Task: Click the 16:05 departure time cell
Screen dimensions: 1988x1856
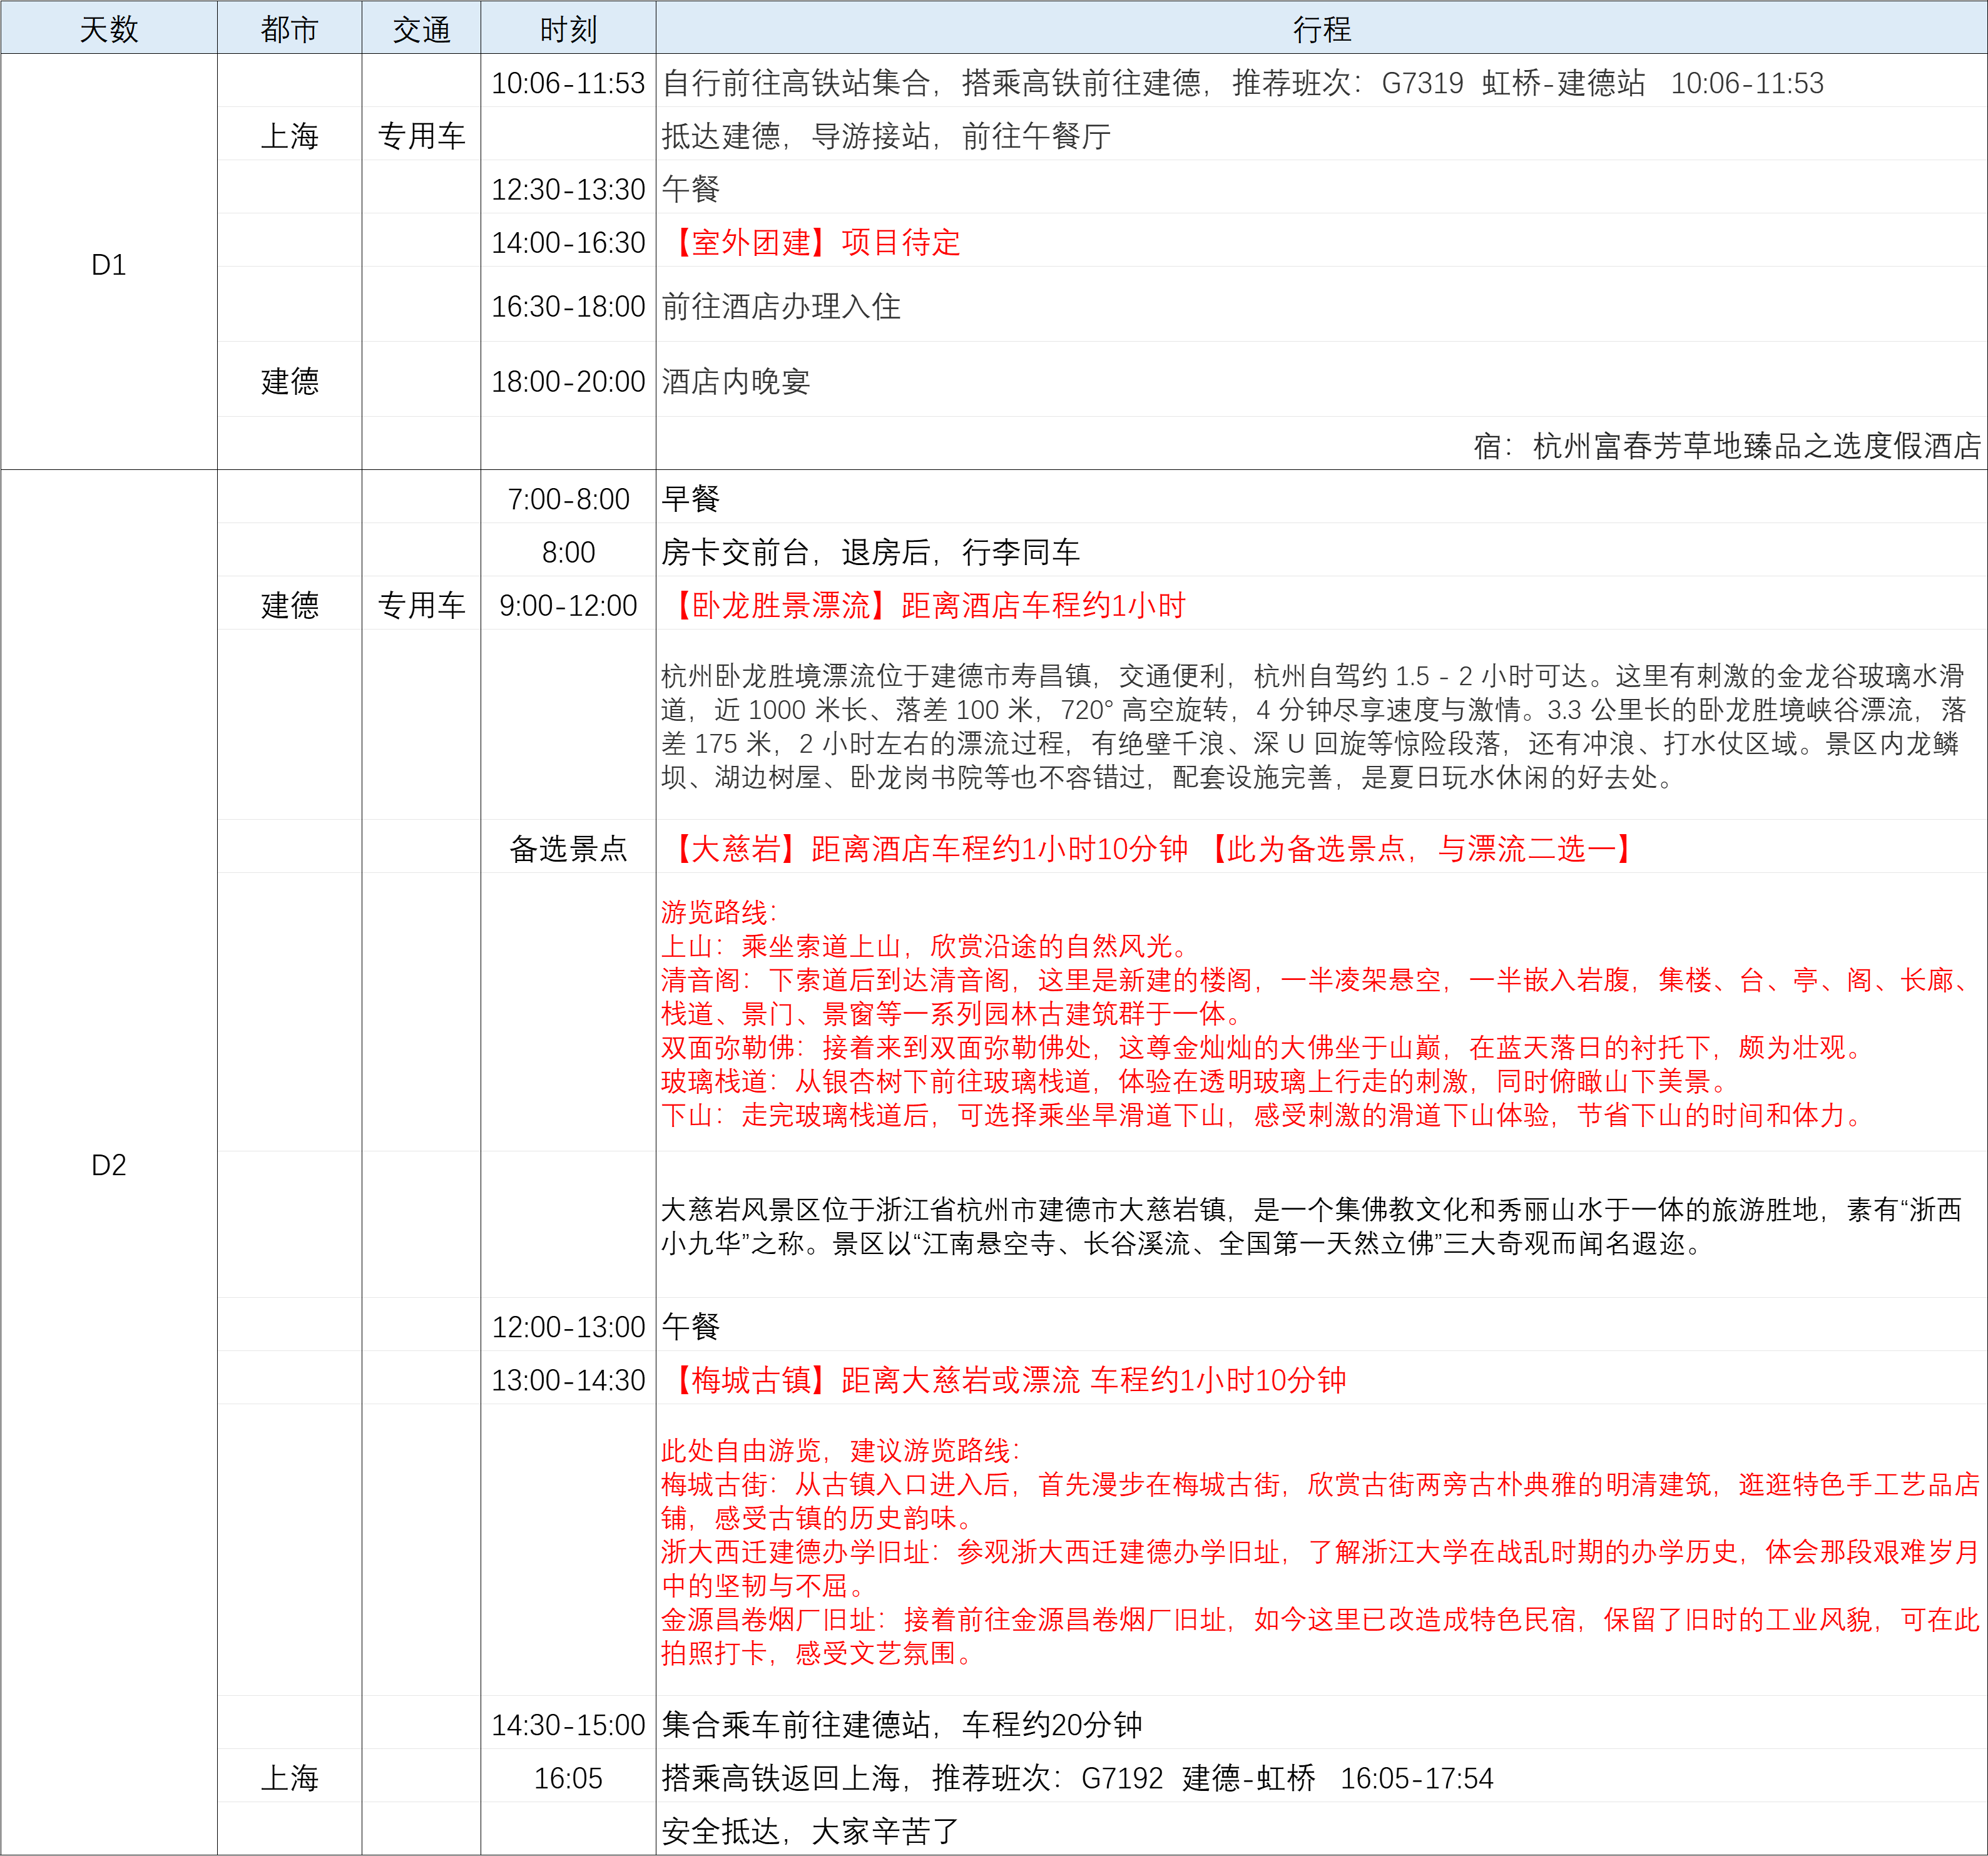Action: click(567, 1778)
